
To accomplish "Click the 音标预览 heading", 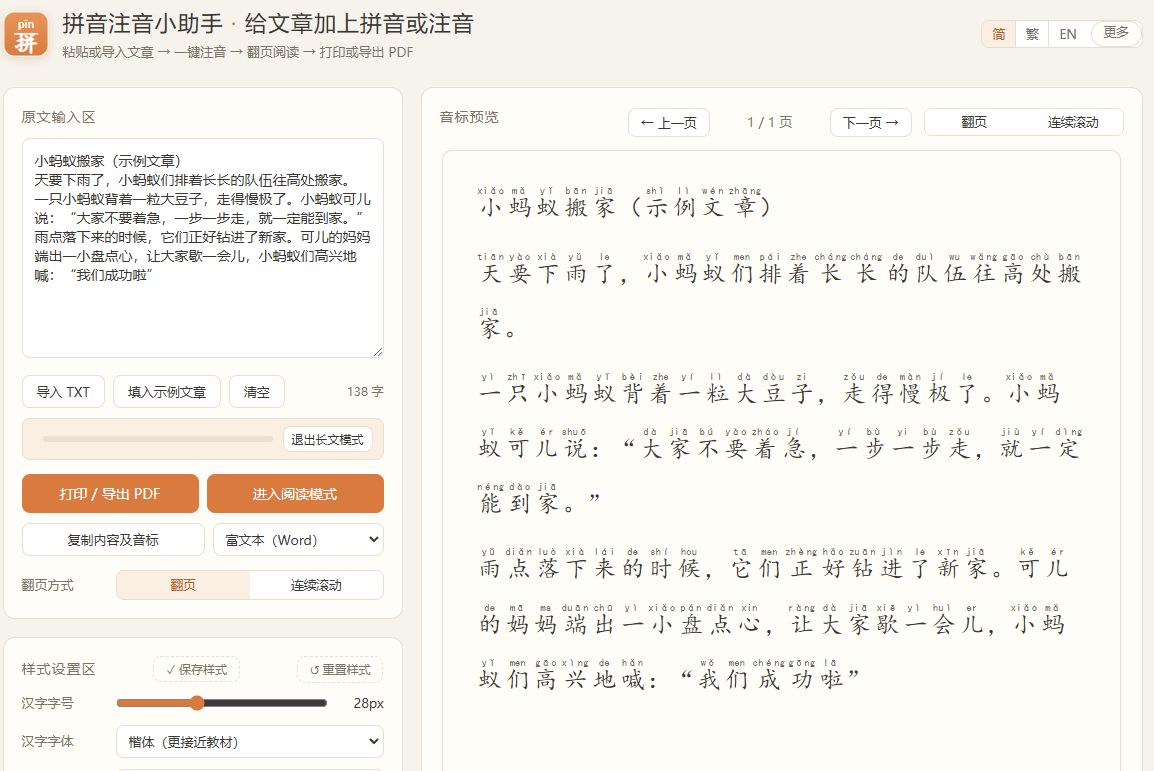I will (469, 117).
